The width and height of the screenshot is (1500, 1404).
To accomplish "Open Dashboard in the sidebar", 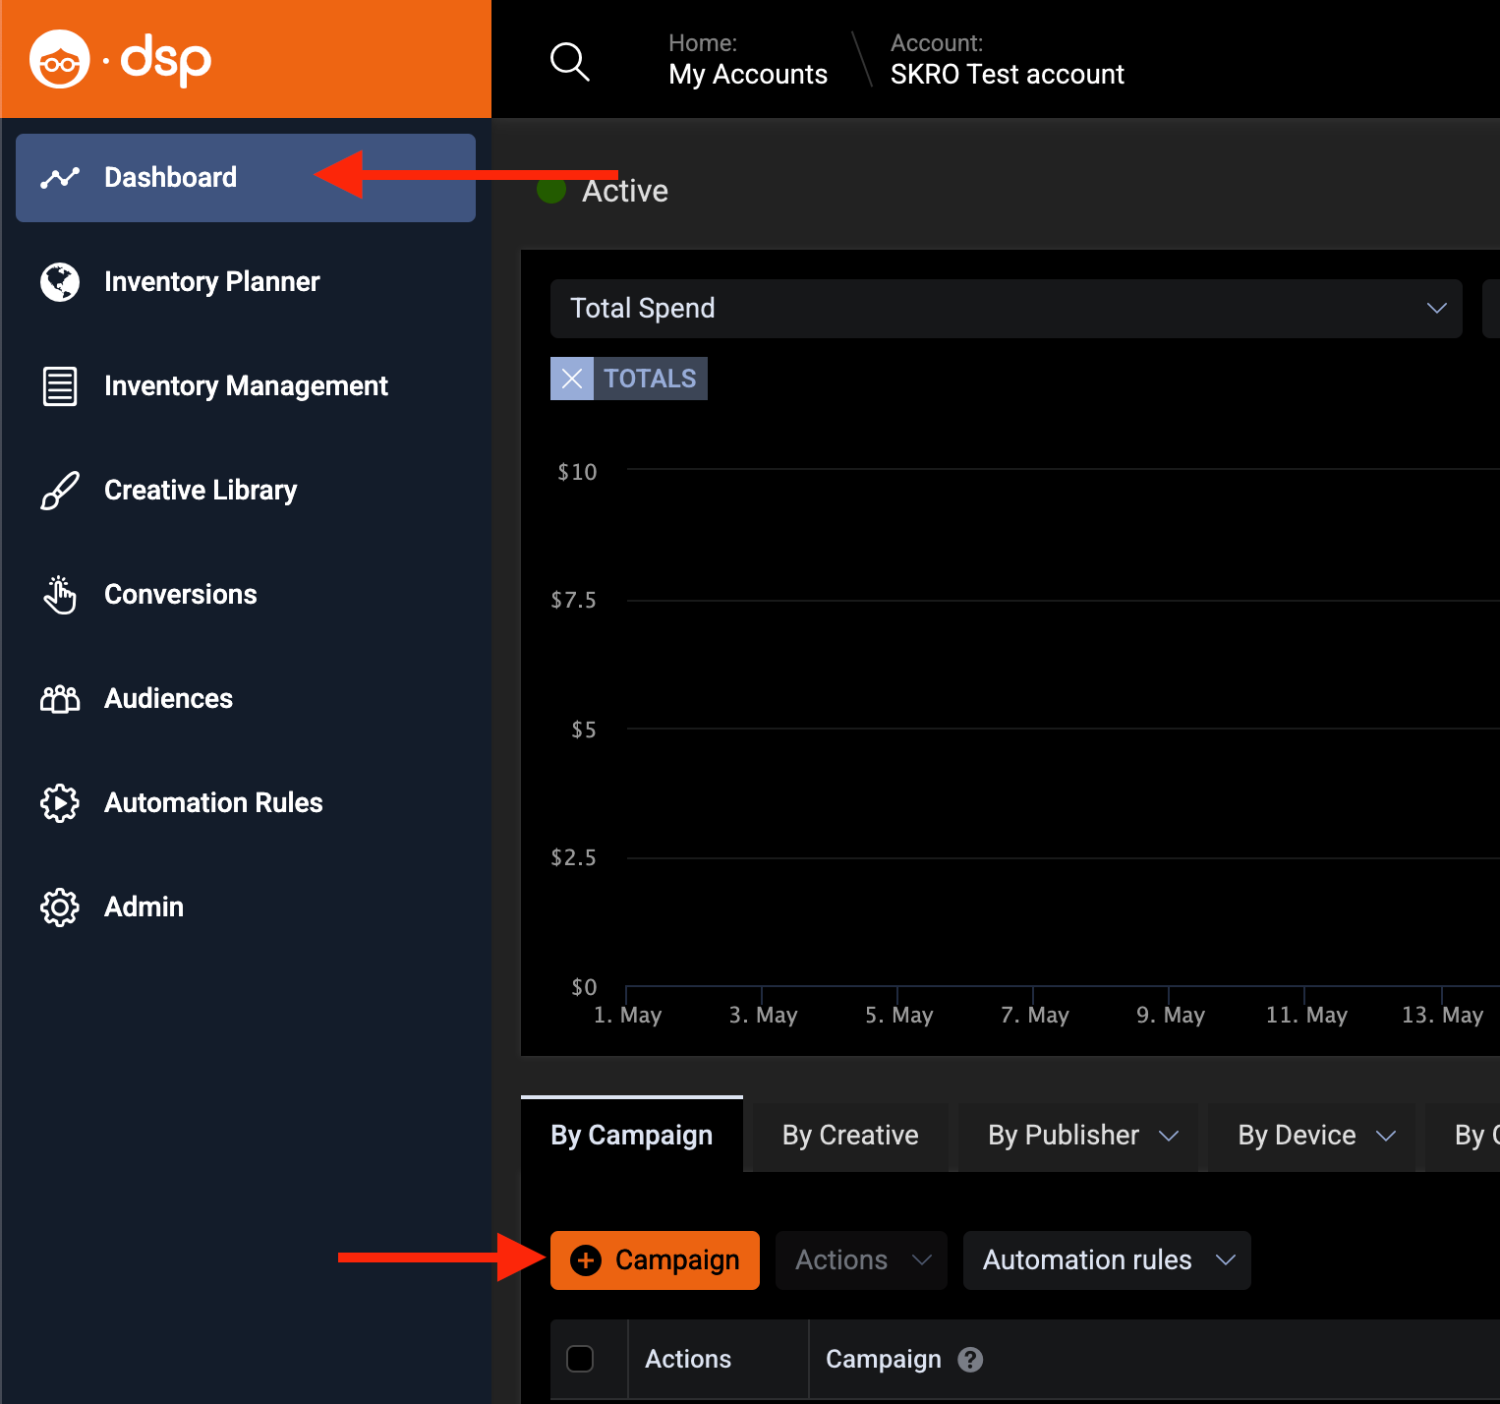I will pos(246,178).
